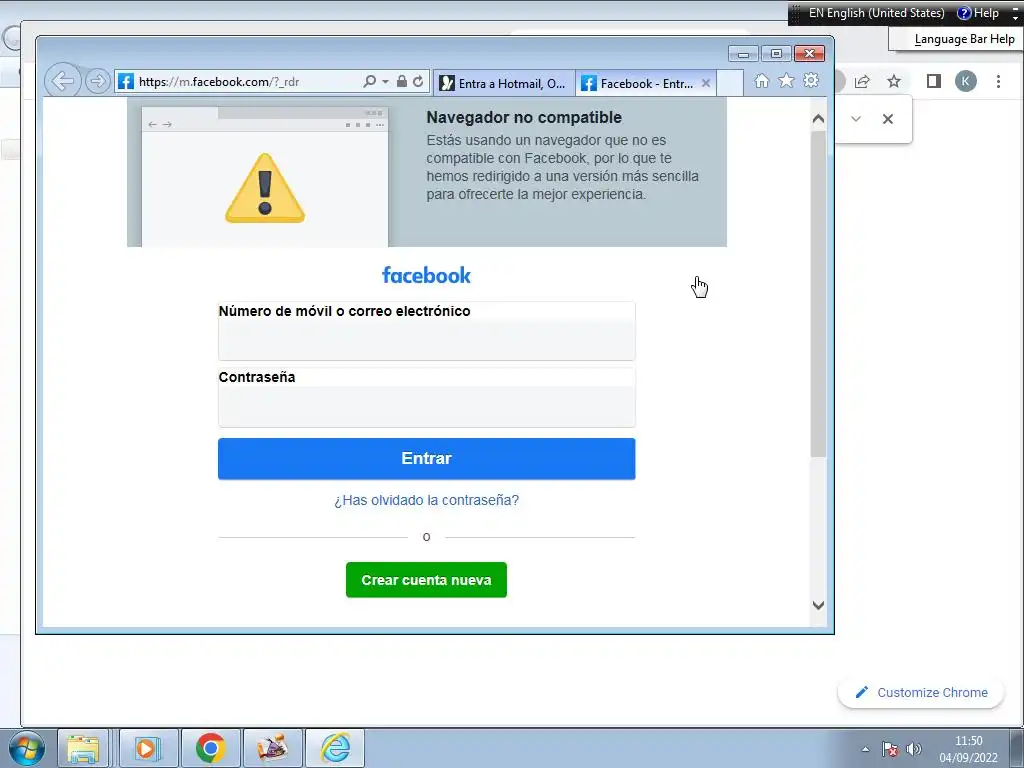Click the blue Entrar button
Screen dimensions: 1024x768
pyautogui.click(x=426, y=458)
